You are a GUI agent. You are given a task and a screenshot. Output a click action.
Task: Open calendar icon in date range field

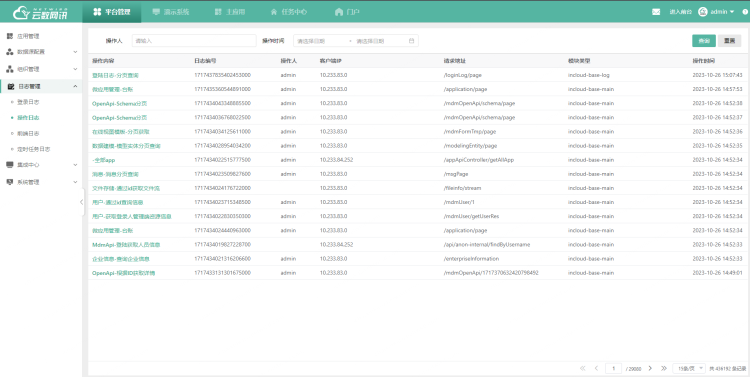coord(411,41)
